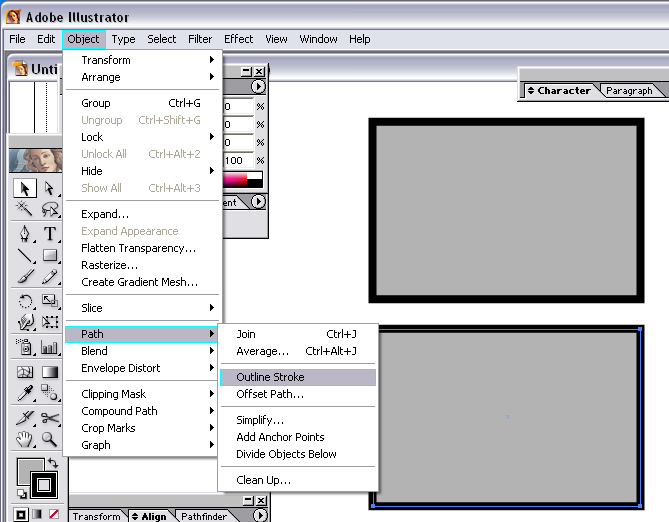Click the color spectrum bar
The image size is (669, 522).
(x=242, y=180)
